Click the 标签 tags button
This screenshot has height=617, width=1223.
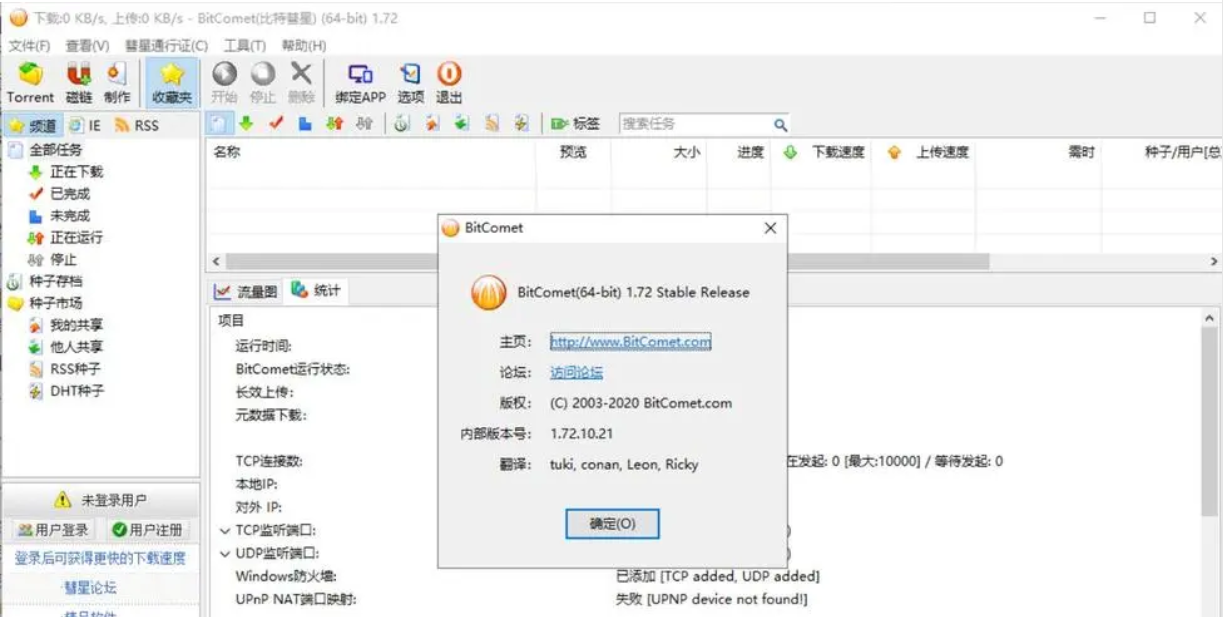575,123
